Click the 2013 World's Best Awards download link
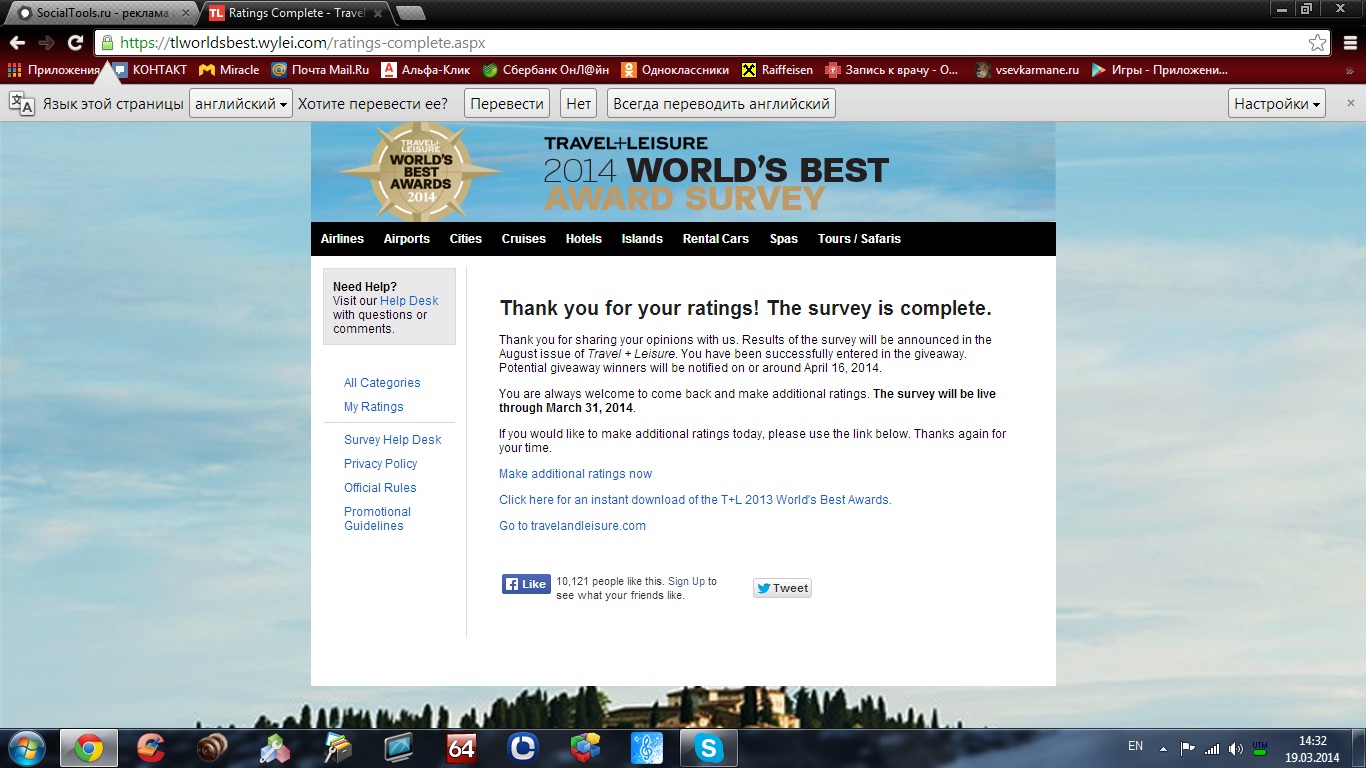1366x768 pixels. click(695, 500)
